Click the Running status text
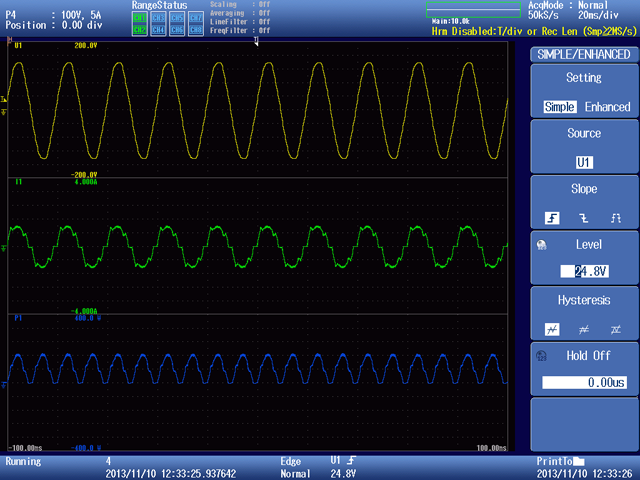This screenshot has height=480, width=640. coord(23,462)
